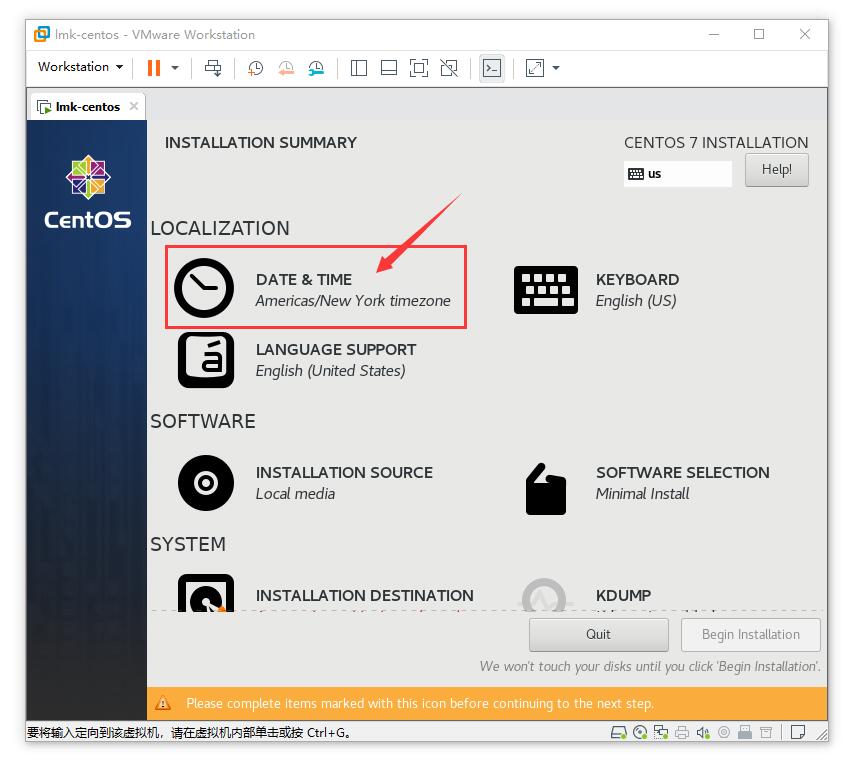The image size is (859, 774).
Task: Click the English (United States) text
Action: [330, 371]
